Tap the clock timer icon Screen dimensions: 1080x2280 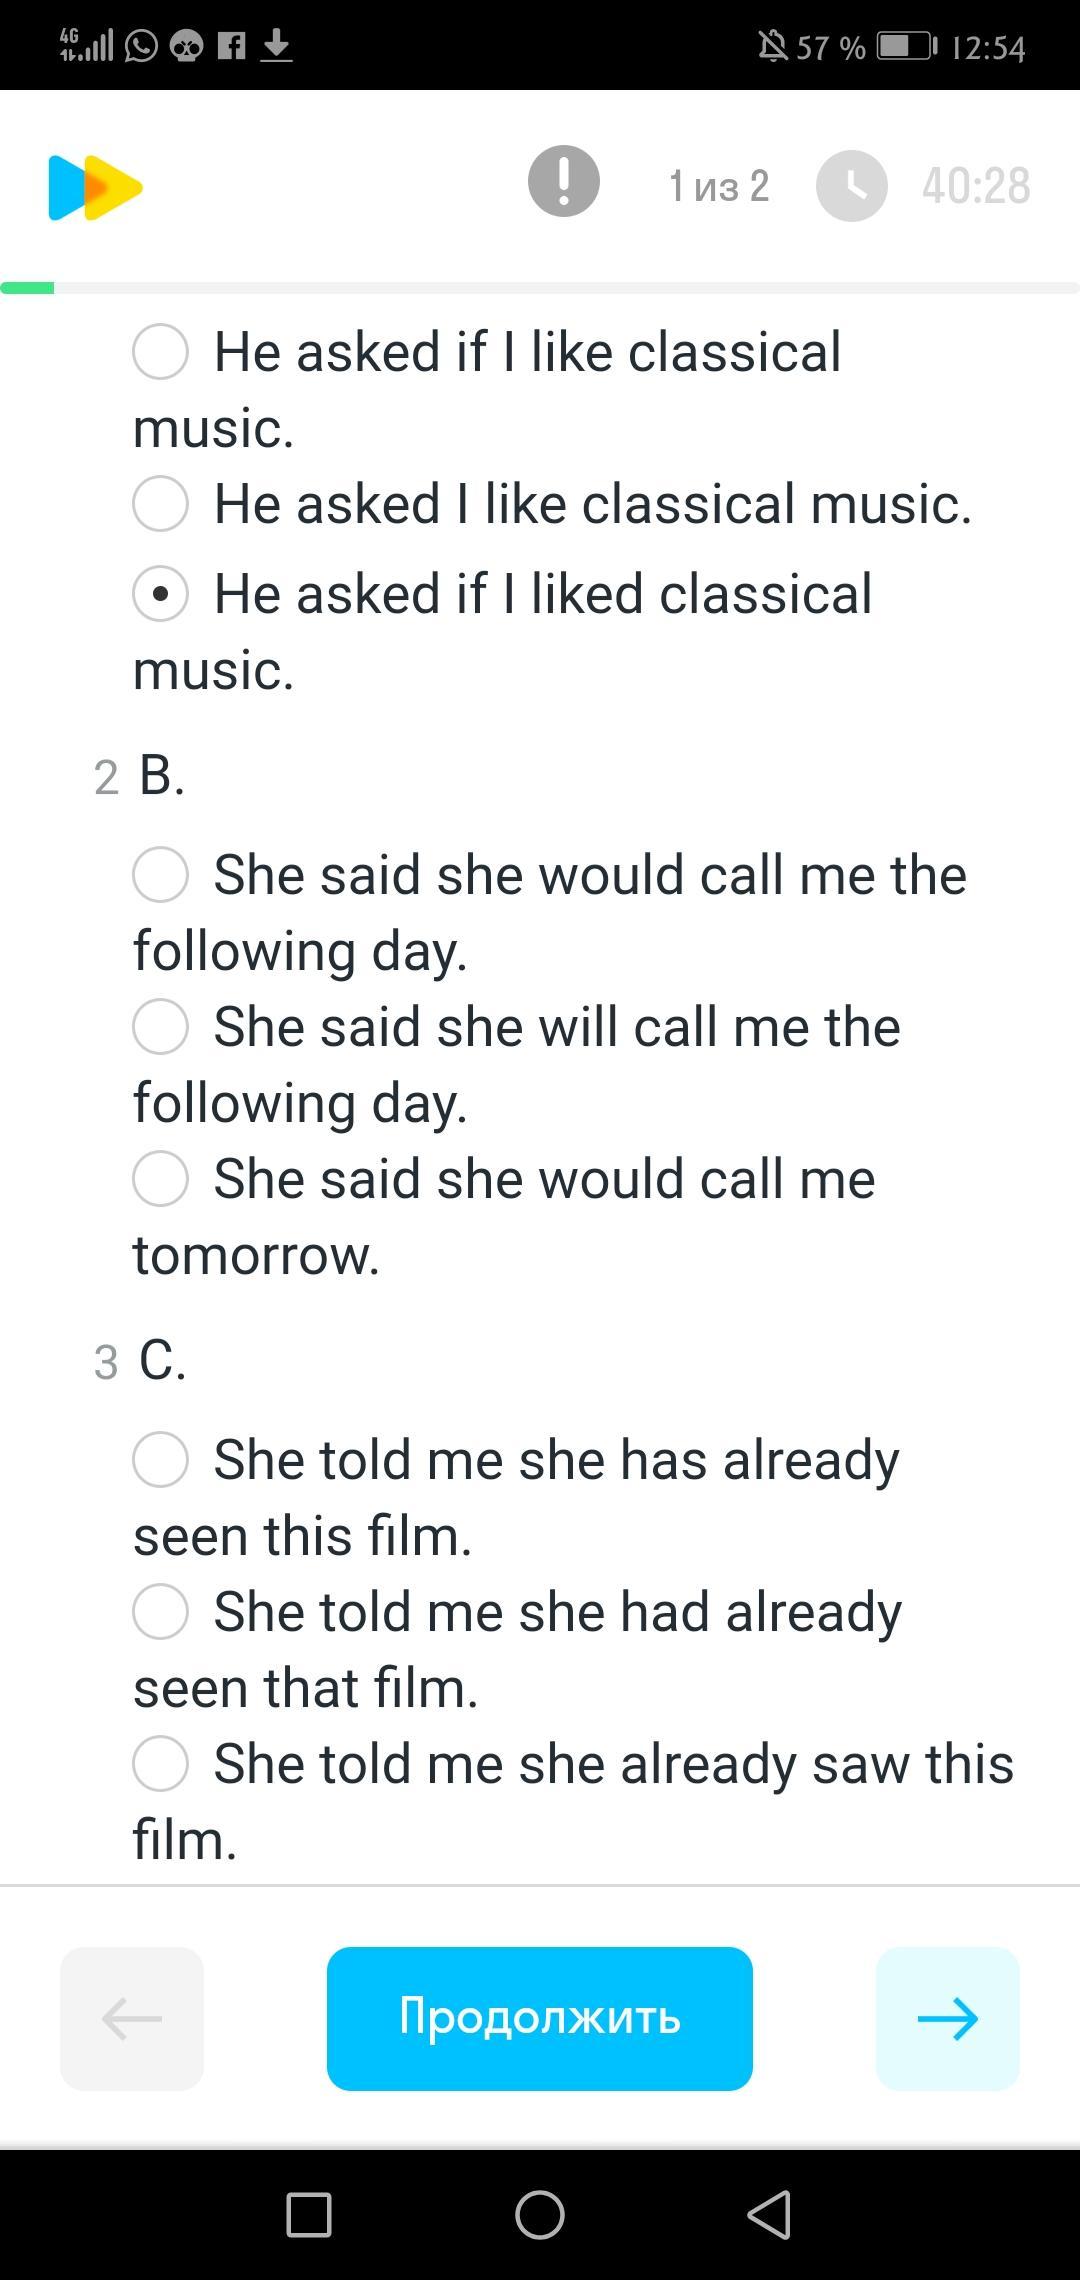tap(851, 186)
